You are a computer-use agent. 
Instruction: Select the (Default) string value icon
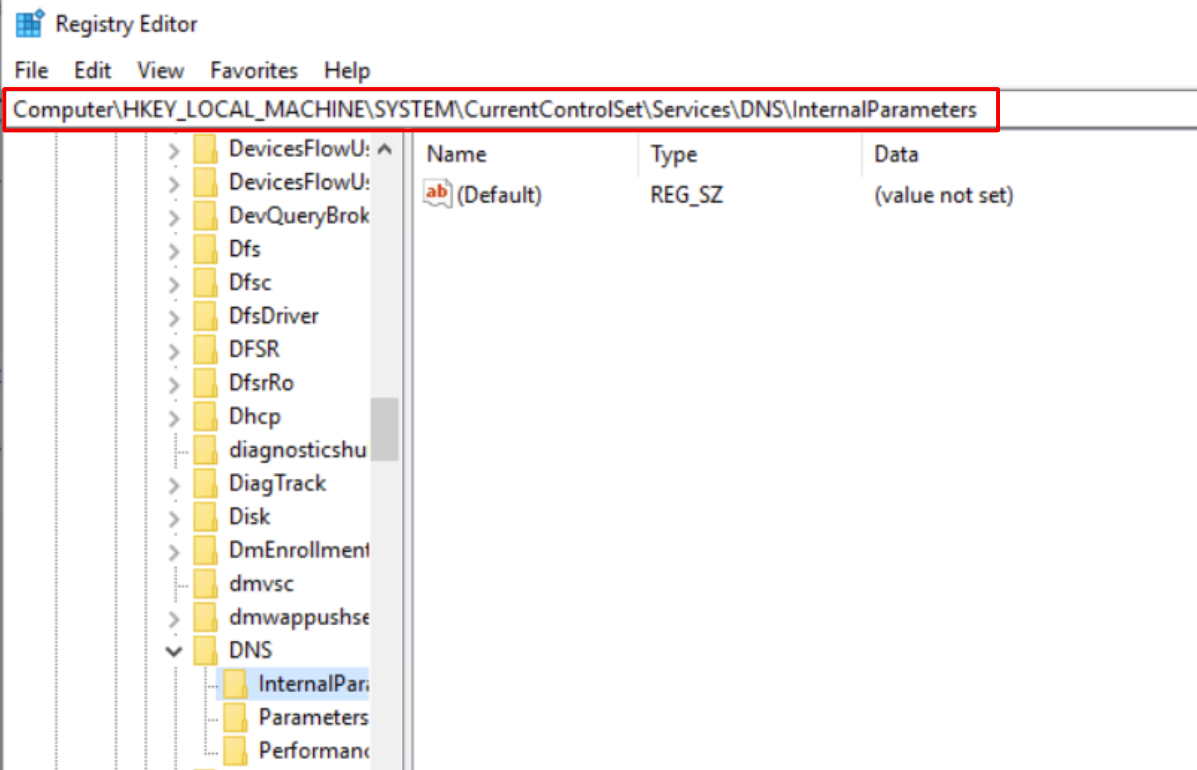point(437,194)
